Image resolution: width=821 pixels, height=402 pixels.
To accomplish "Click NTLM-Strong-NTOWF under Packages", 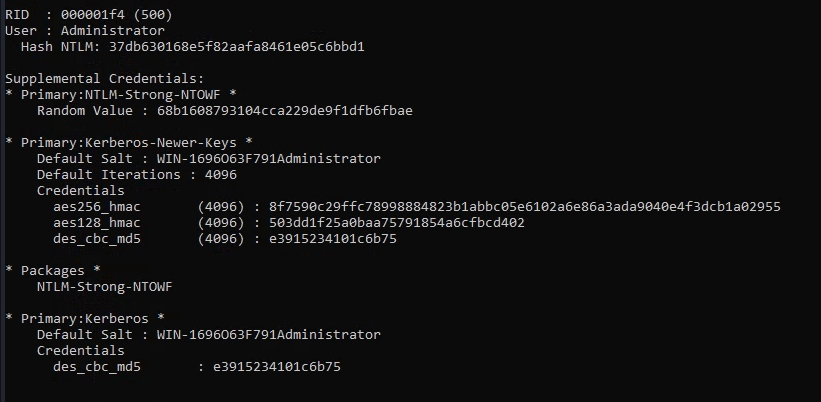I will tap(105, 287).
